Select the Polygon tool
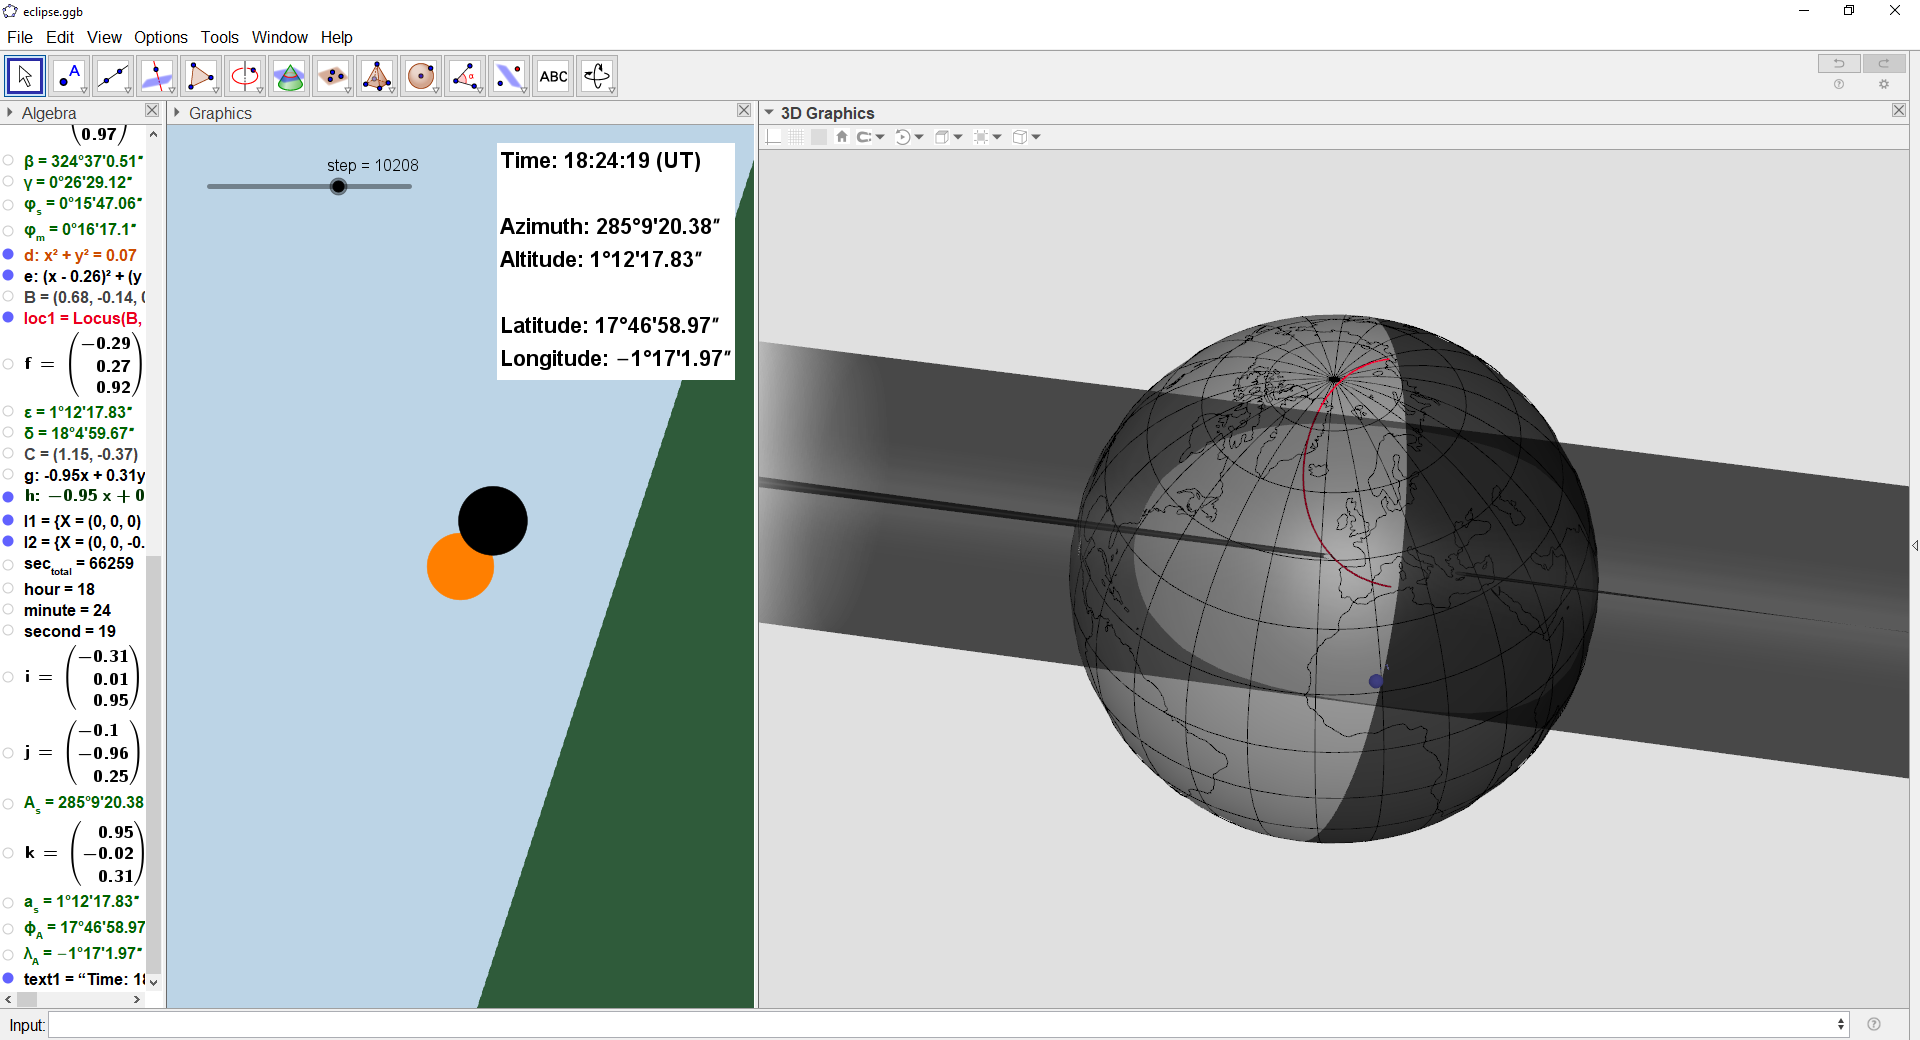 pos(201,76)
